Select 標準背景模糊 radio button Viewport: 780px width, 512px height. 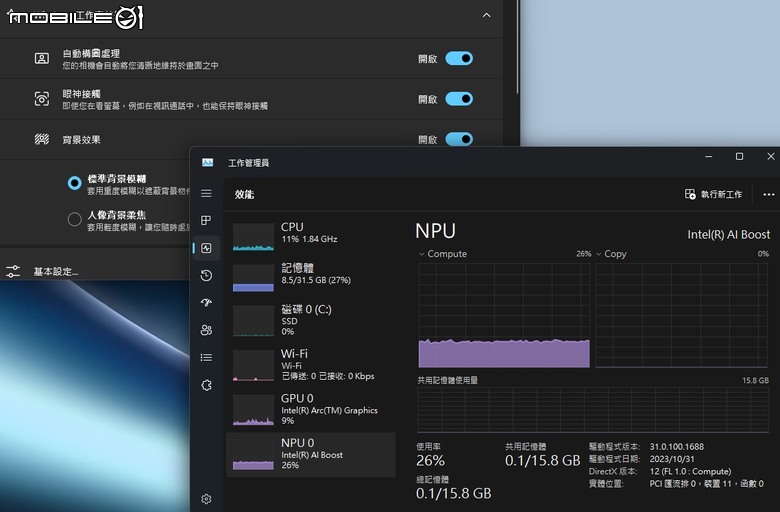(75, 183)
